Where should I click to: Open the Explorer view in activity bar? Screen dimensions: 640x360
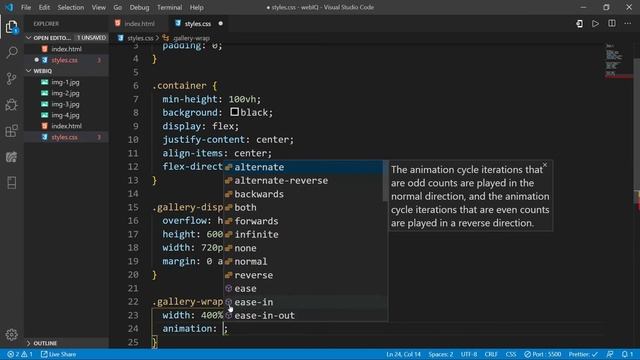tap(11, 27)
